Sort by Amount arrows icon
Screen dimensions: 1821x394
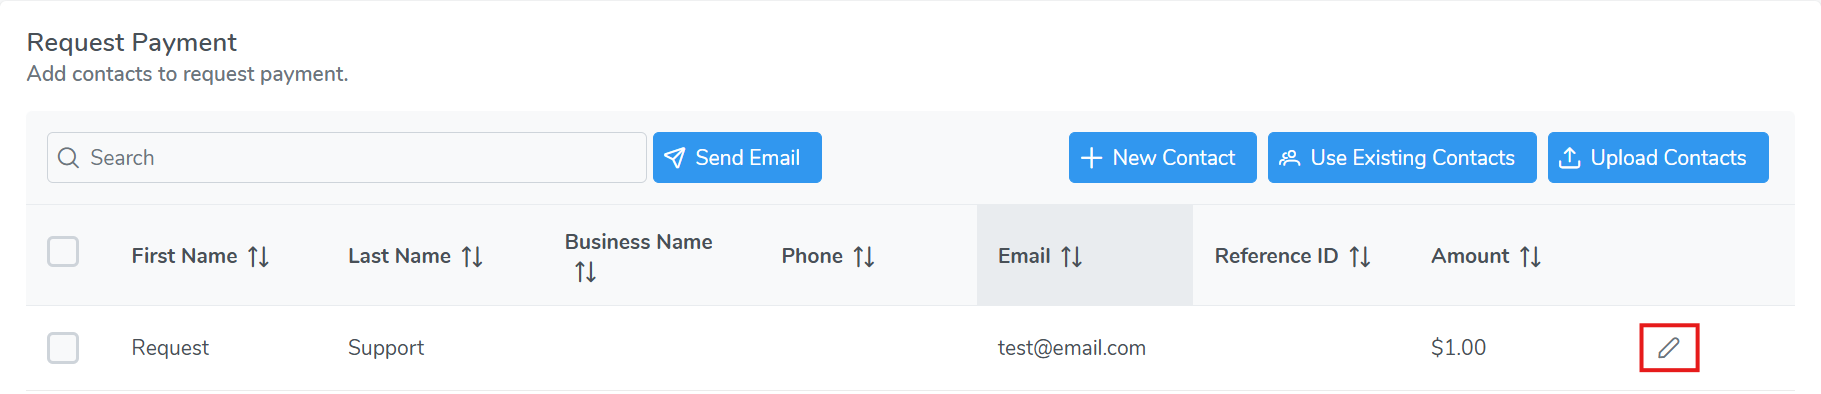pos(1531,257)
